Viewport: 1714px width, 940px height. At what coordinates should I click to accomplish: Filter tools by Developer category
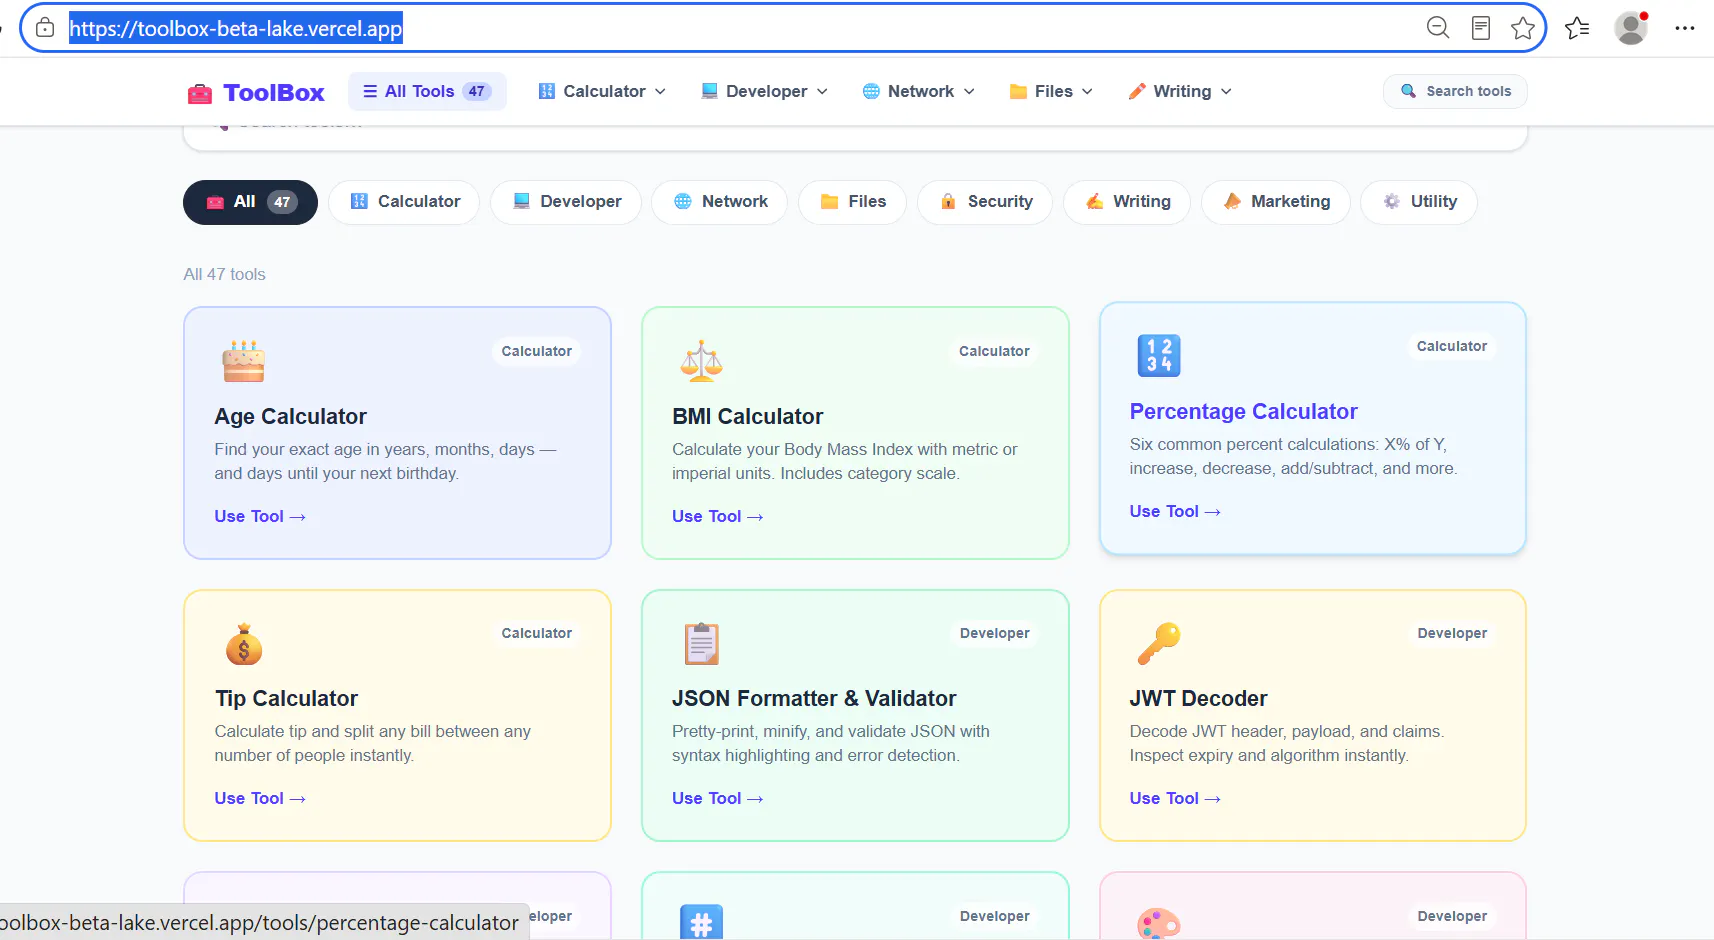[x=566, y=202]
